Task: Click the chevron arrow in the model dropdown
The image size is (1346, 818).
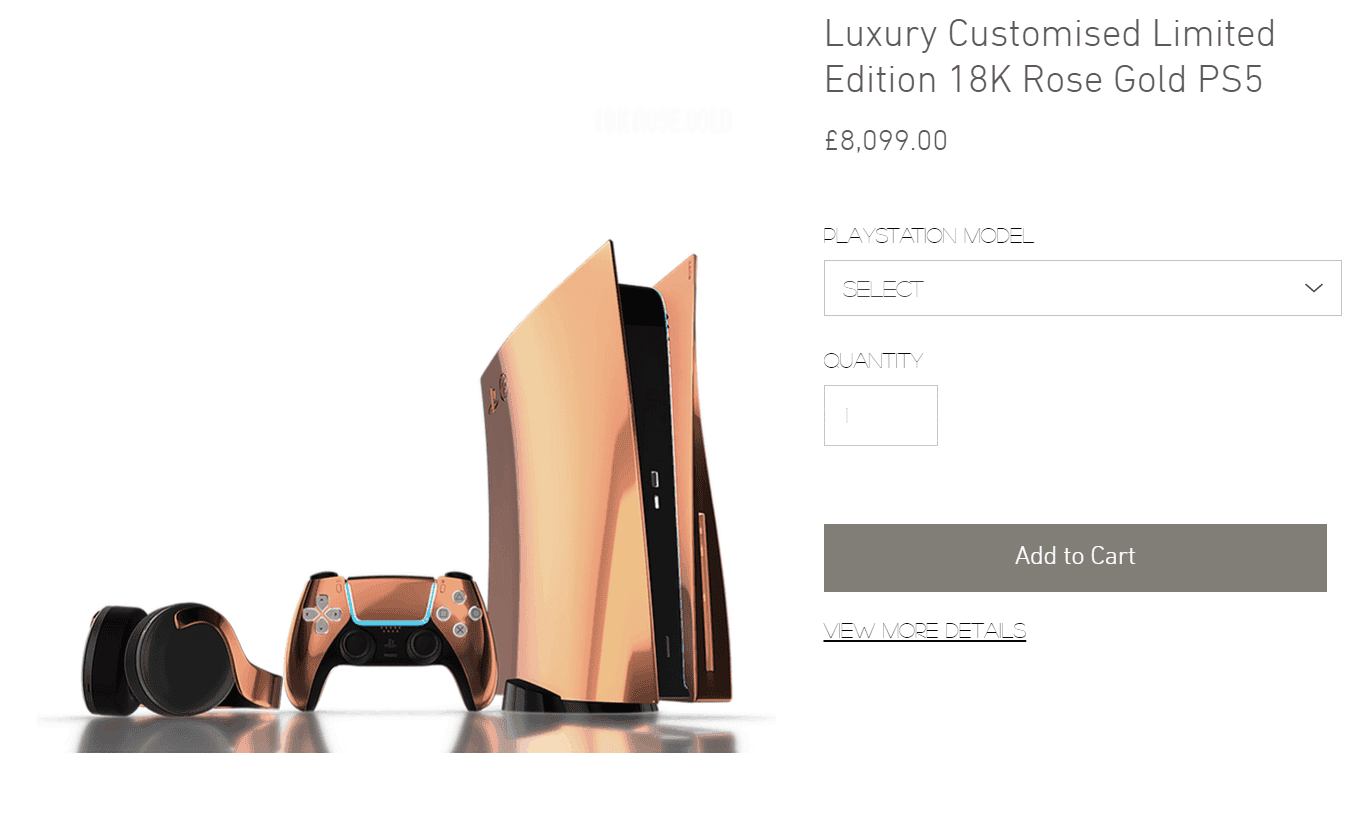Action: pyautogui.click(x=1314, y=288)
